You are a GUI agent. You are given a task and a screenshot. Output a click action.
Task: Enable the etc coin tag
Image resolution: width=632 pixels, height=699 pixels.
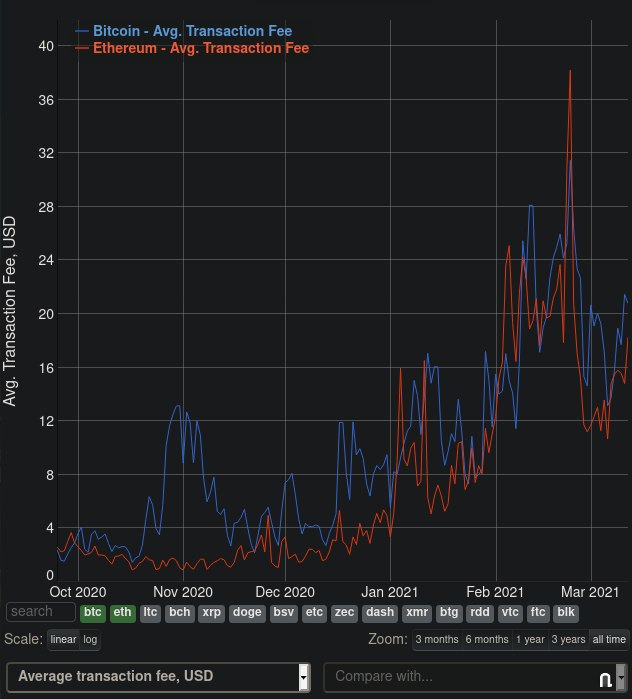tap(314, 613)
